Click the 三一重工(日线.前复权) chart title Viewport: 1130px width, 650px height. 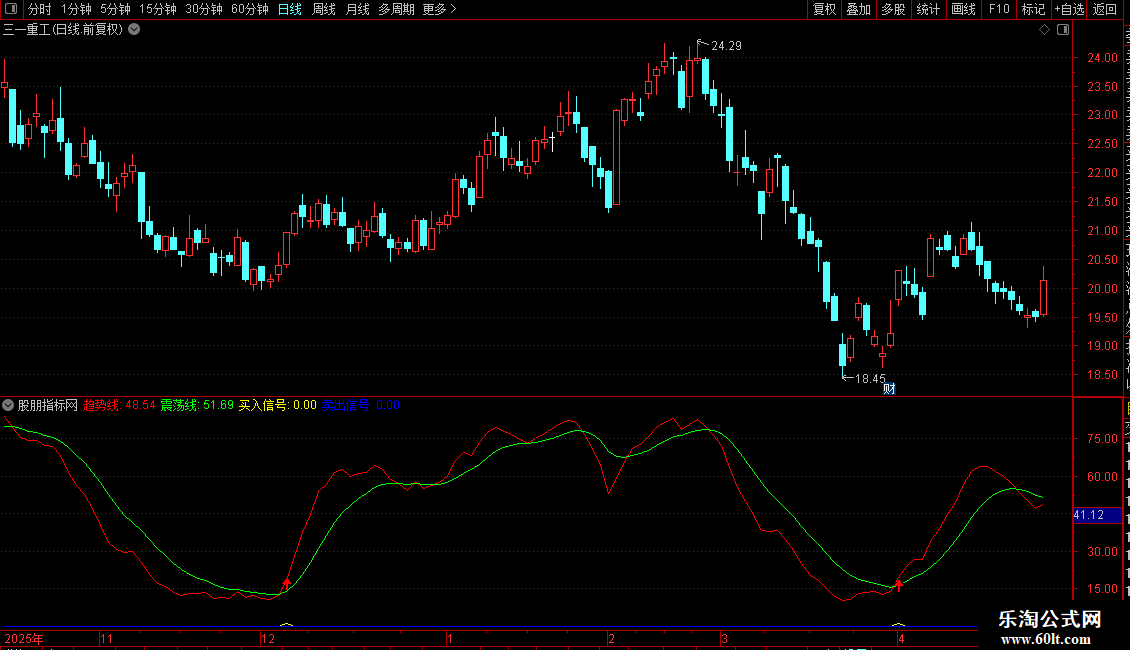pyautogui.click(x=63, y=30)
